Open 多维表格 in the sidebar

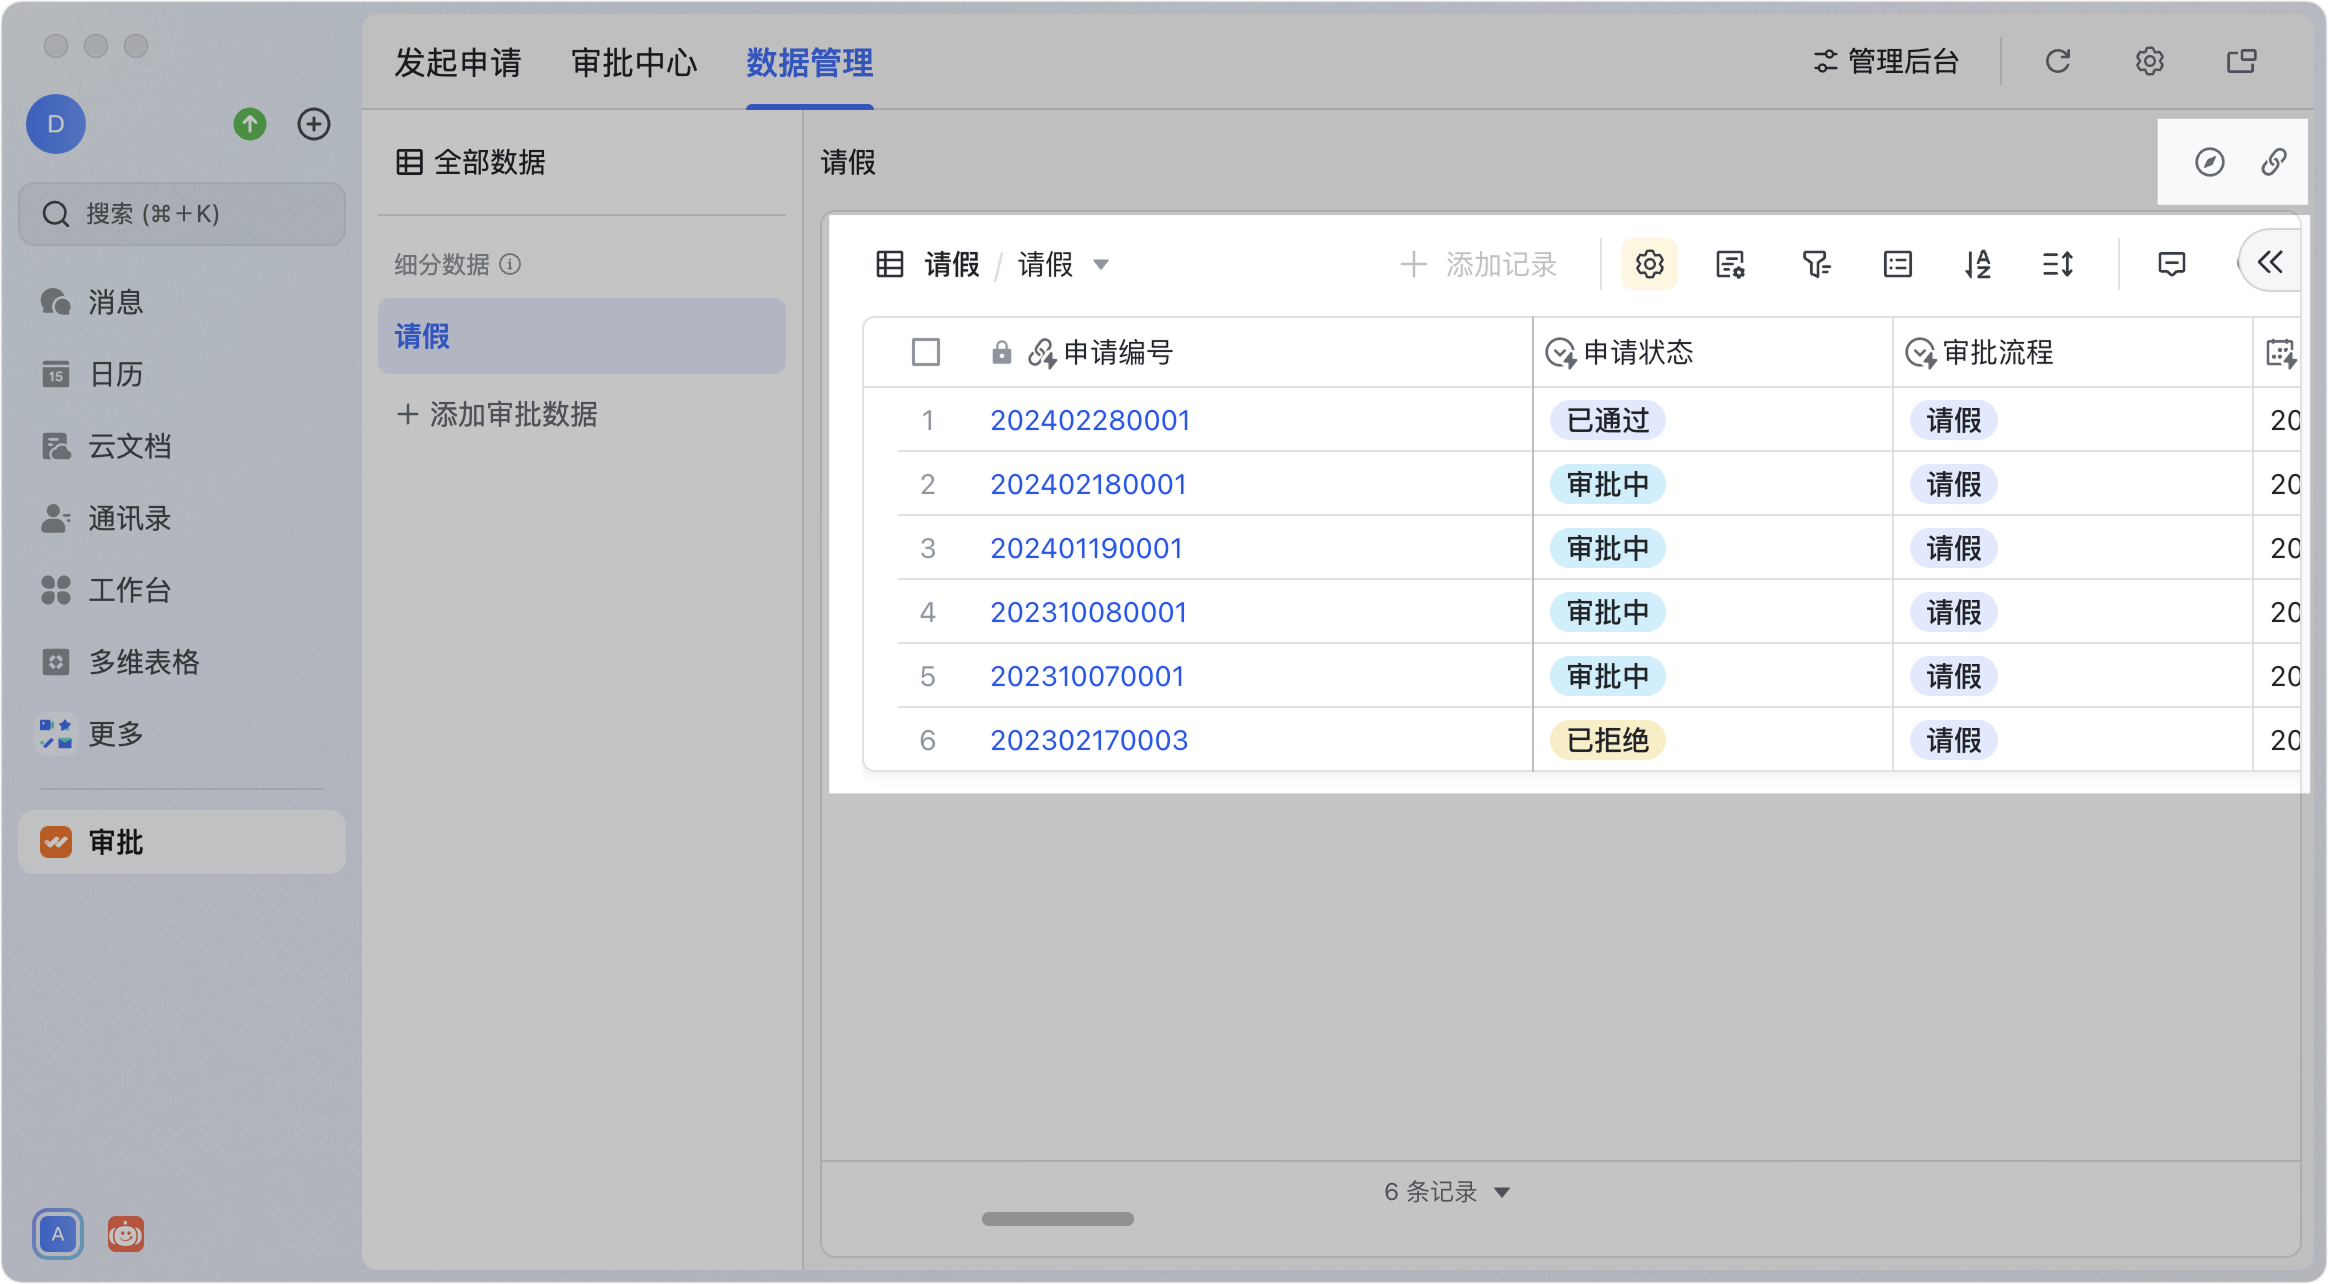182,662
